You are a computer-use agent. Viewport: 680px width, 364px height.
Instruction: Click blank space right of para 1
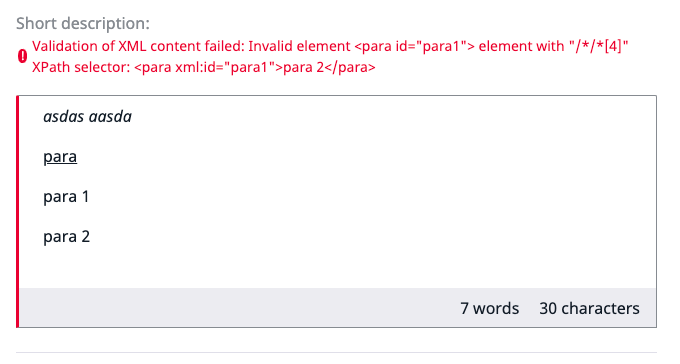tap(369, 197)
